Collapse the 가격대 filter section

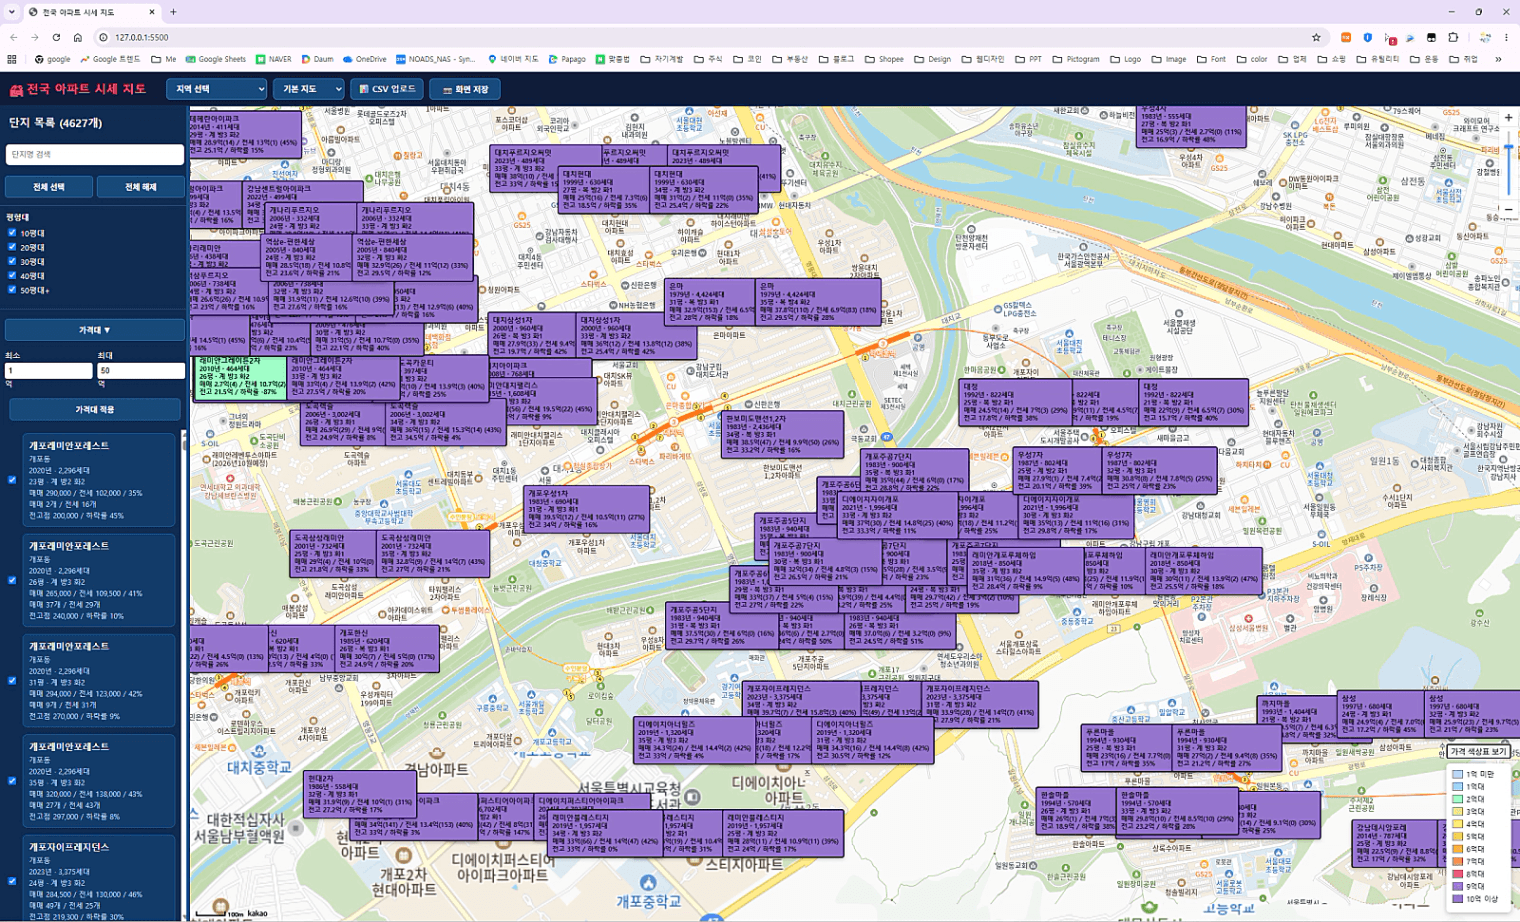(x=95, y=330)
